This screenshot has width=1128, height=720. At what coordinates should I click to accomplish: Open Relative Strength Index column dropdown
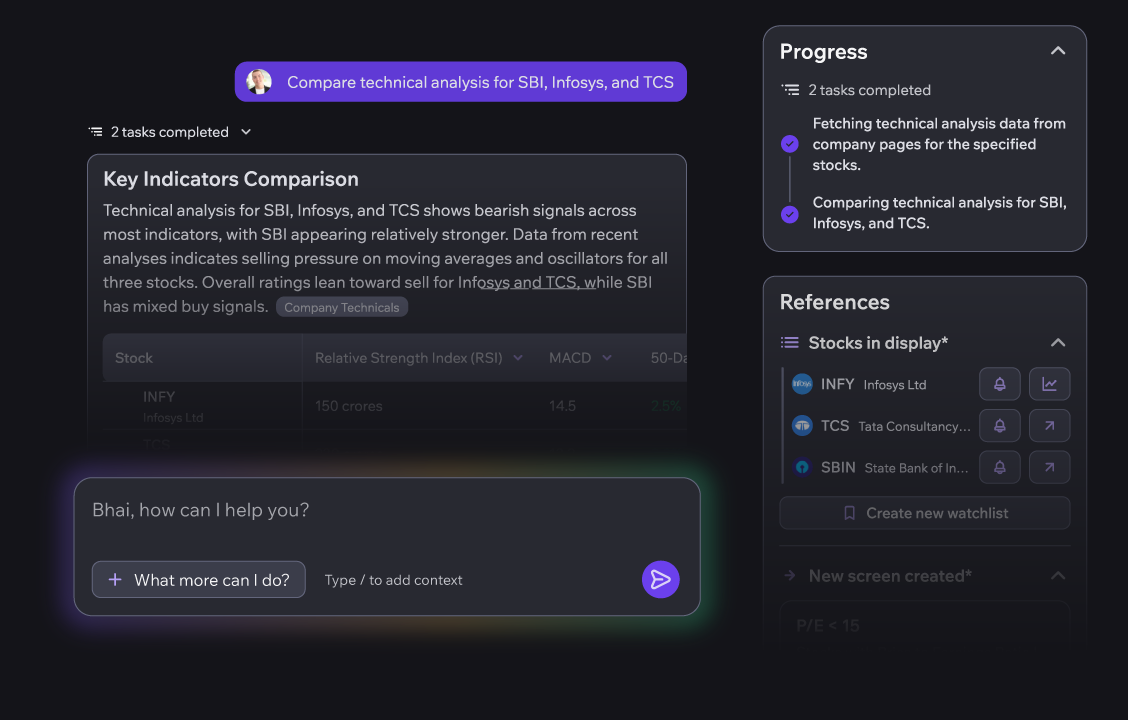pyautogui.click(x=518, y=358)
